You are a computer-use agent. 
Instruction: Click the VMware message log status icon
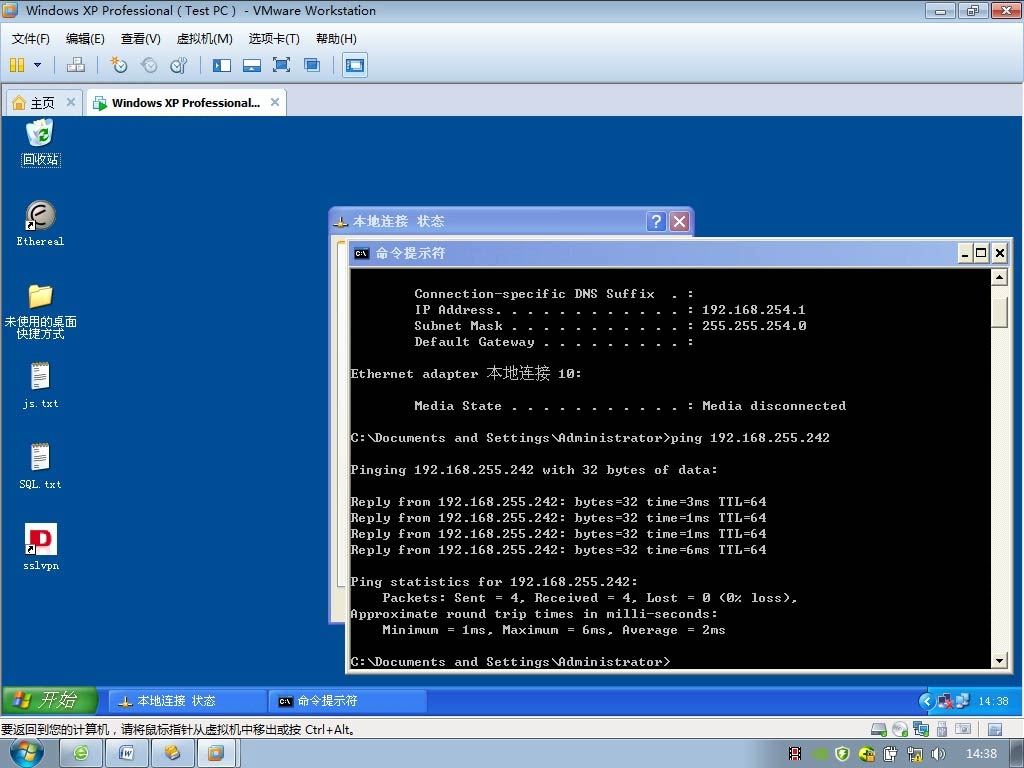(995, 729)
